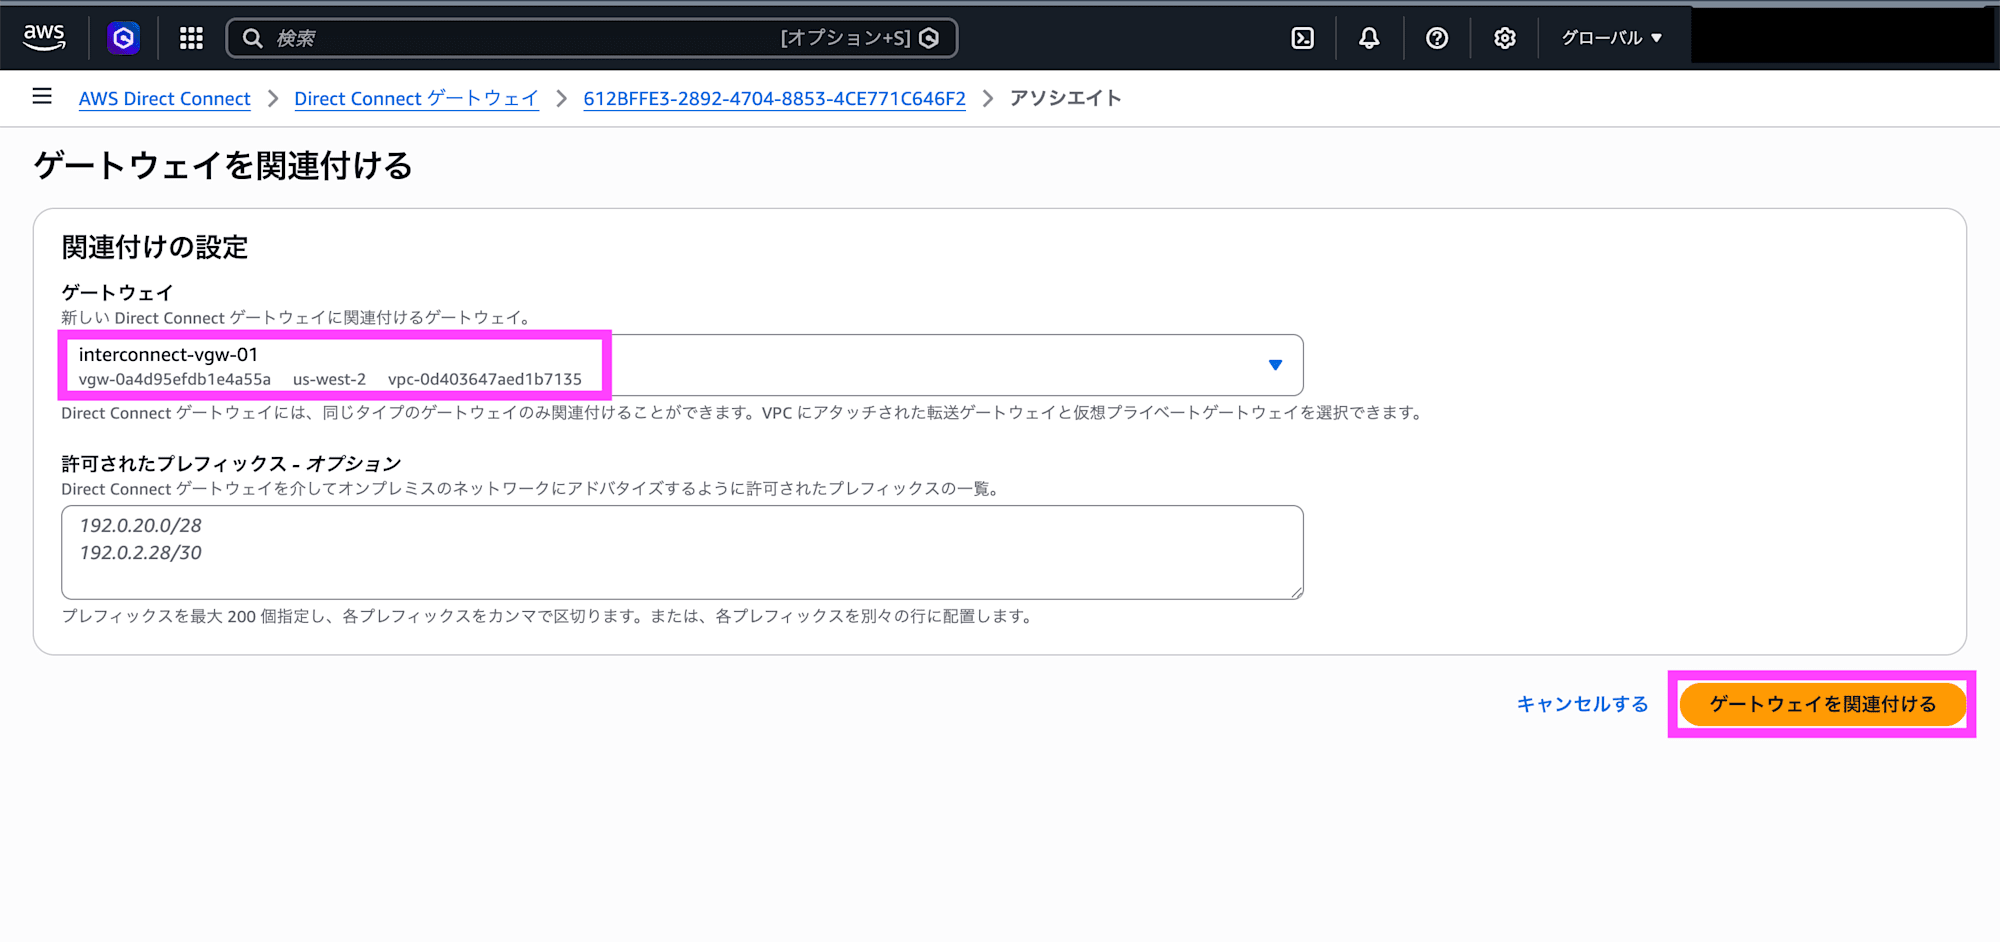Select the interconnect-vgw-01 gateway entry
Screen dimensions: 2000x942
(335, 365)
